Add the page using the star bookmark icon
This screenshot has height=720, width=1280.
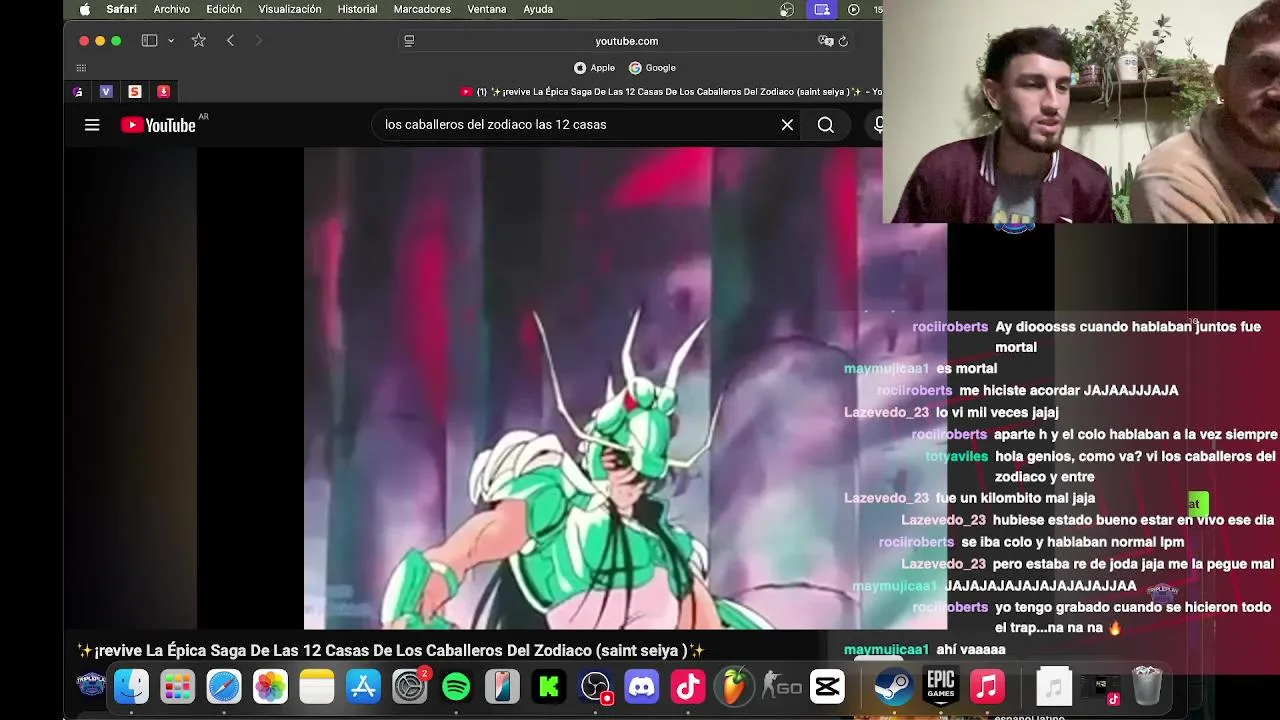(198, 41)
